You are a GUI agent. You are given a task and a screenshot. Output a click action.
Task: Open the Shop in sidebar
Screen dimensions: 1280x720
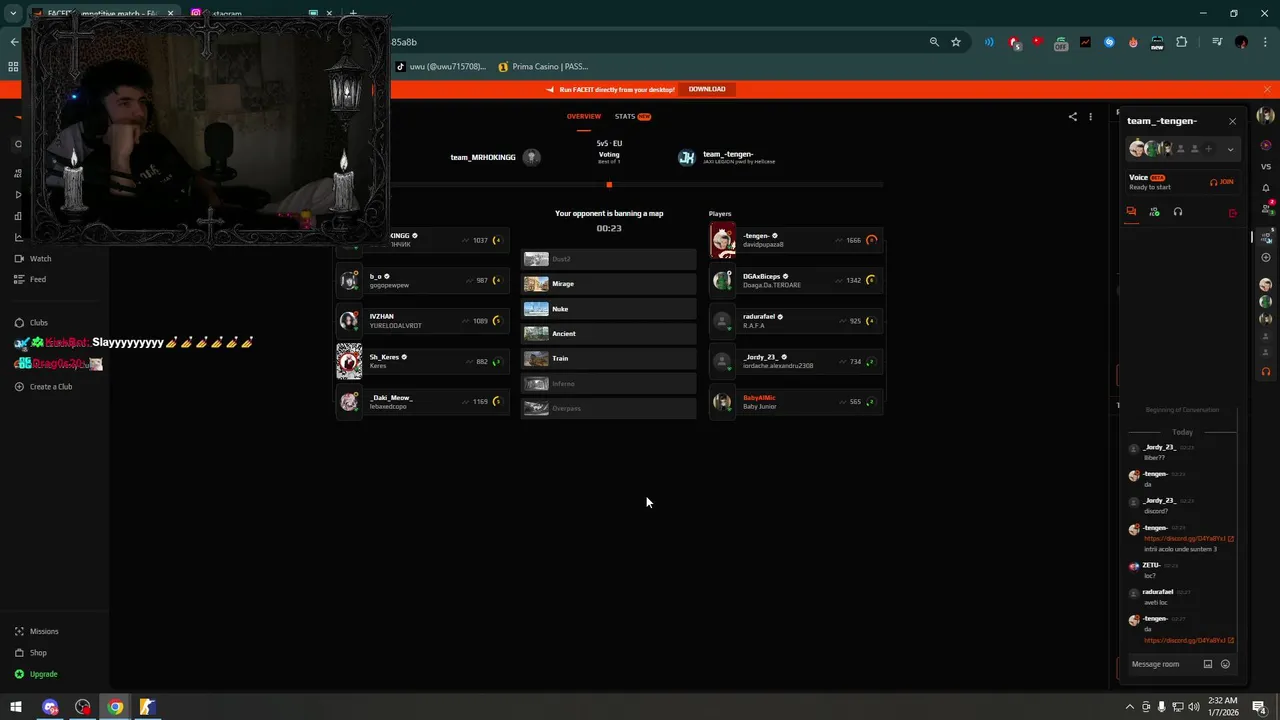coord(30,652)
